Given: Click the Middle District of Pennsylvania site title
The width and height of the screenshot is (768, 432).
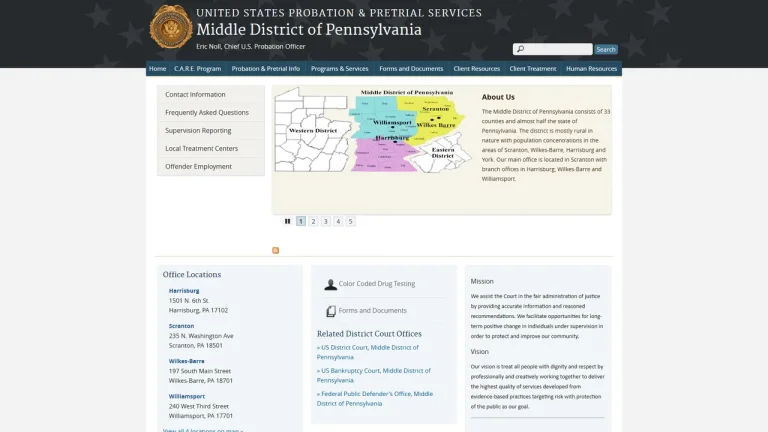Looking at the screenshot, I should click(309, 30).
